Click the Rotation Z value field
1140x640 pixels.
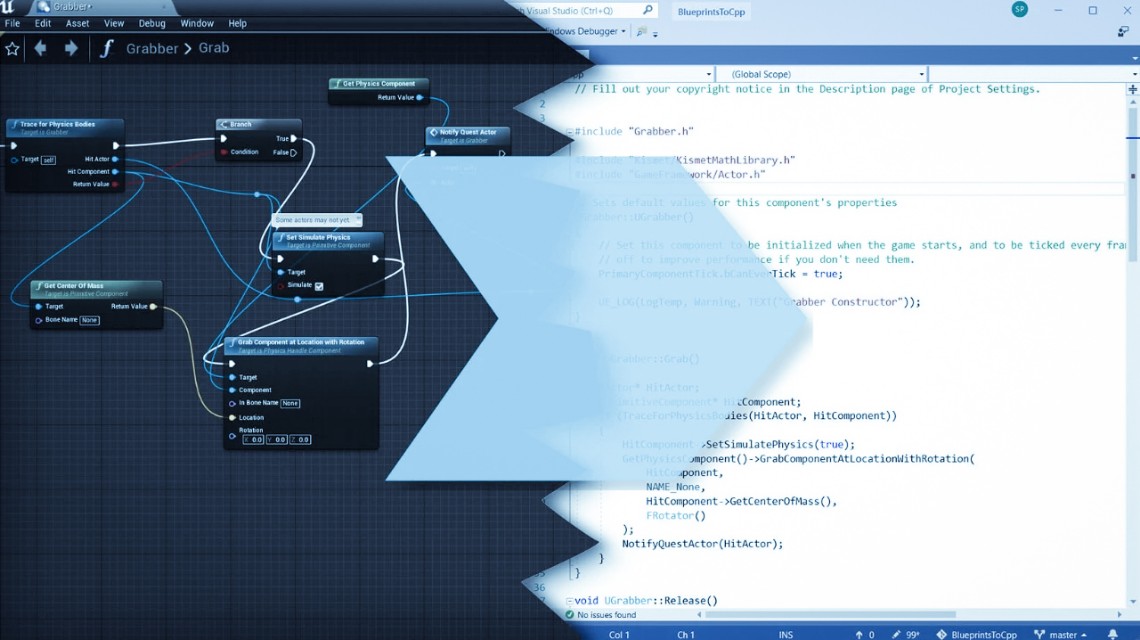pos(300,440)
